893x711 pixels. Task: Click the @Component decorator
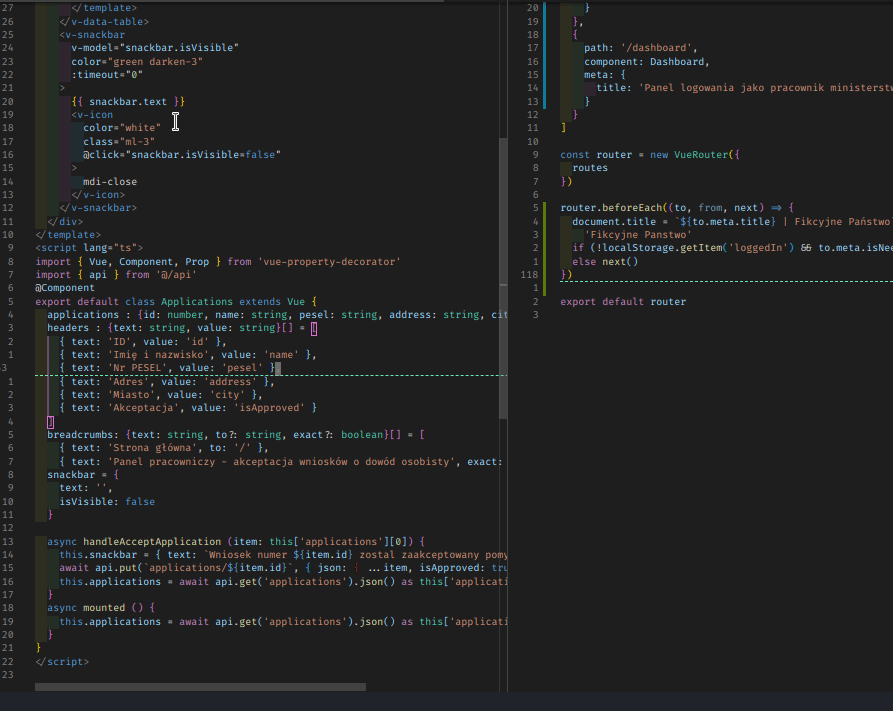[x=65, y=288]
